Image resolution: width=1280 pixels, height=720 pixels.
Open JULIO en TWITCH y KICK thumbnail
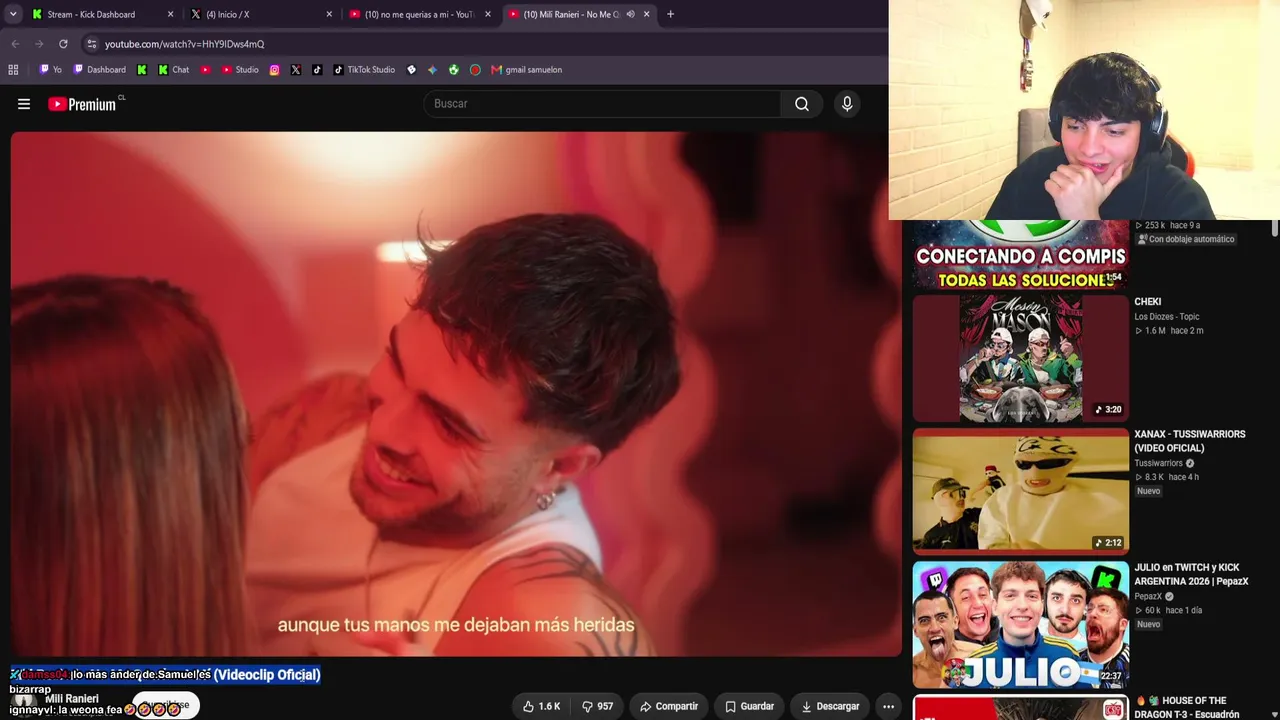[1020, 624]
